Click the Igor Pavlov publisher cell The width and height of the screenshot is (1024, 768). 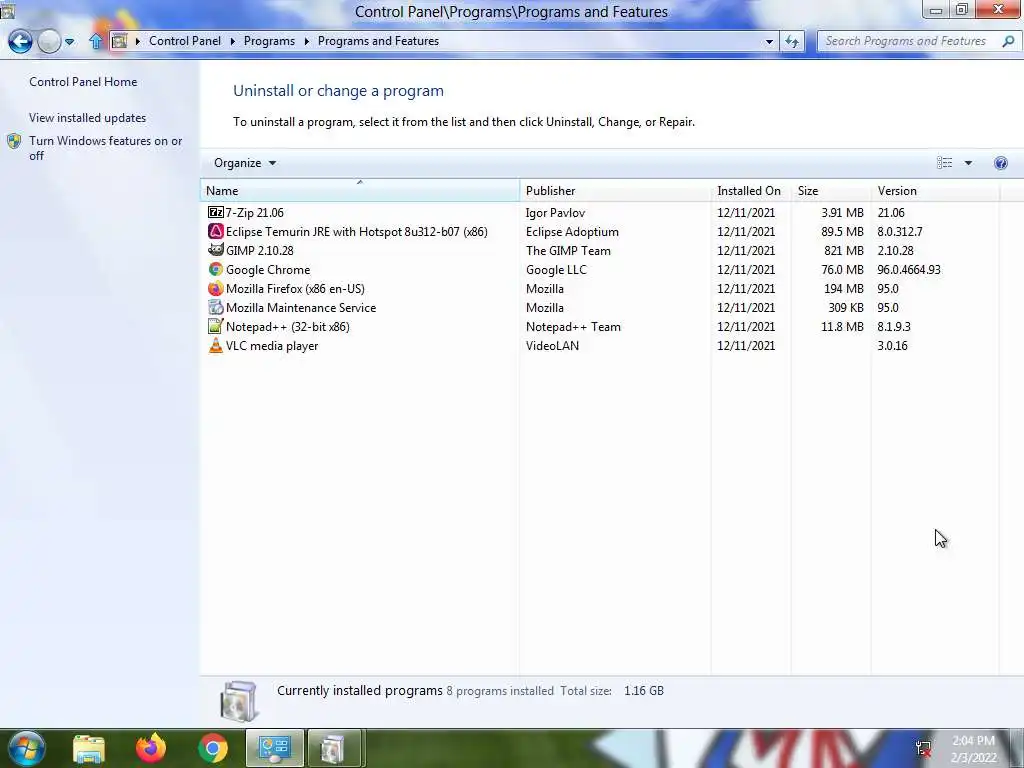point(555,212)
